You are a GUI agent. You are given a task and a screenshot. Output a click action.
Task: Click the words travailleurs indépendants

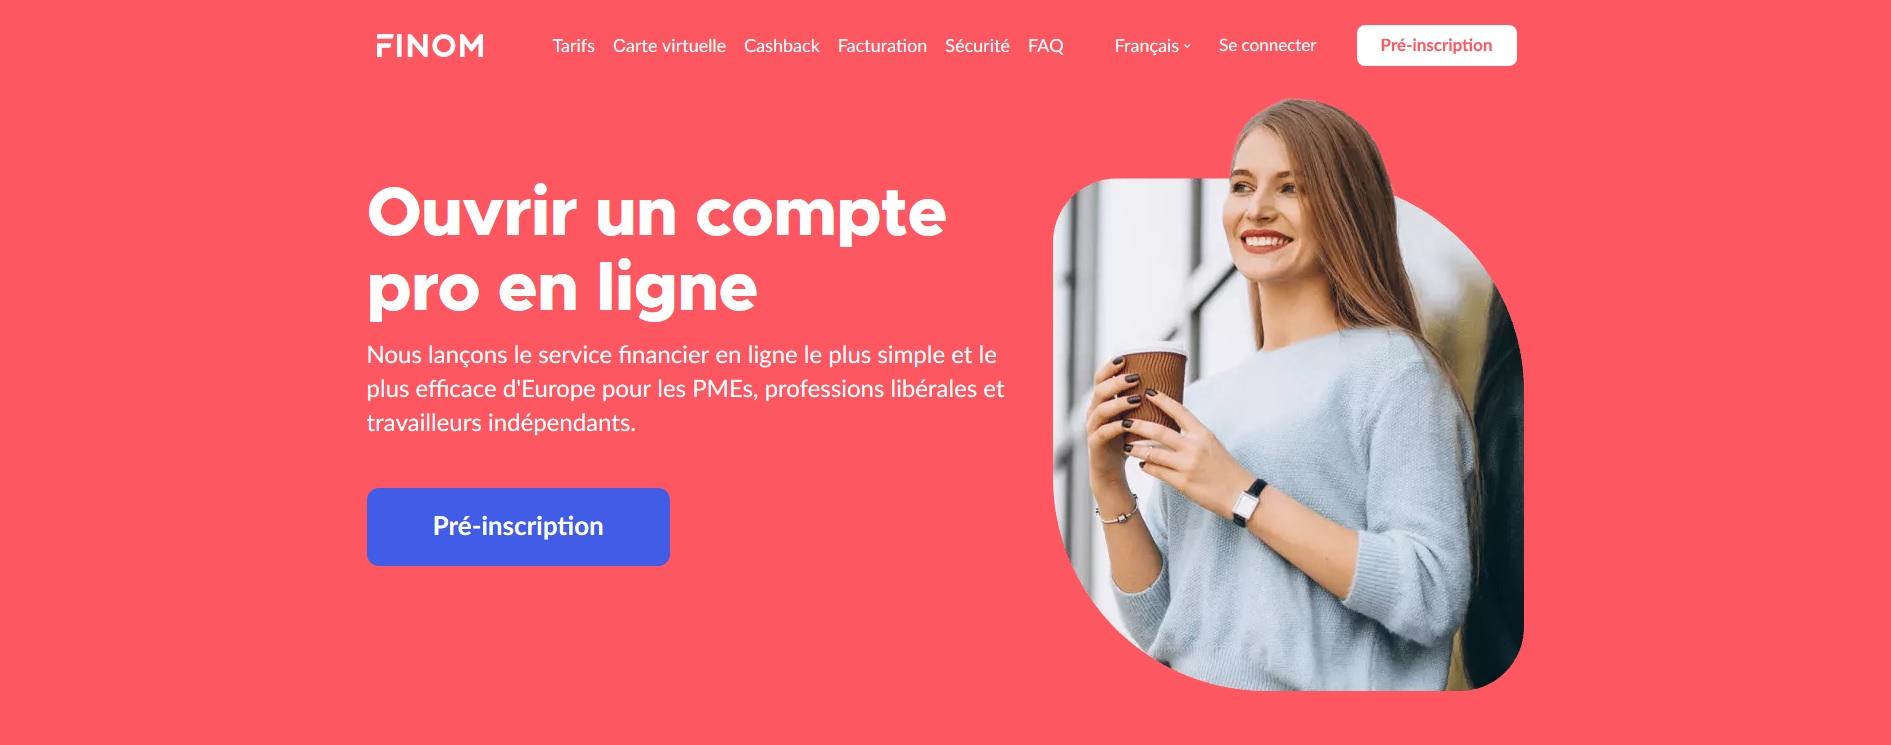(501, 423)
